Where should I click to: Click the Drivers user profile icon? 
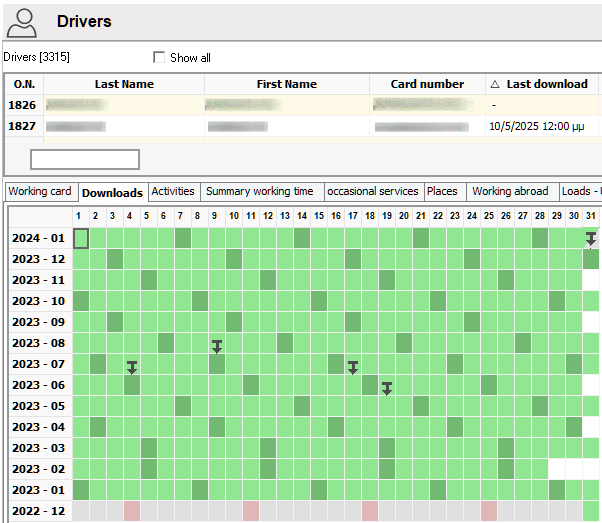click(22, 23)
